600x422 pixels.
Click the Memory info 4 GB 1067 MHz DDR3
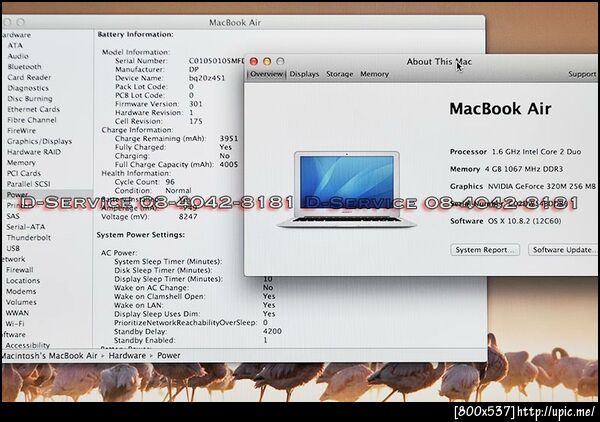pos(524,169)
